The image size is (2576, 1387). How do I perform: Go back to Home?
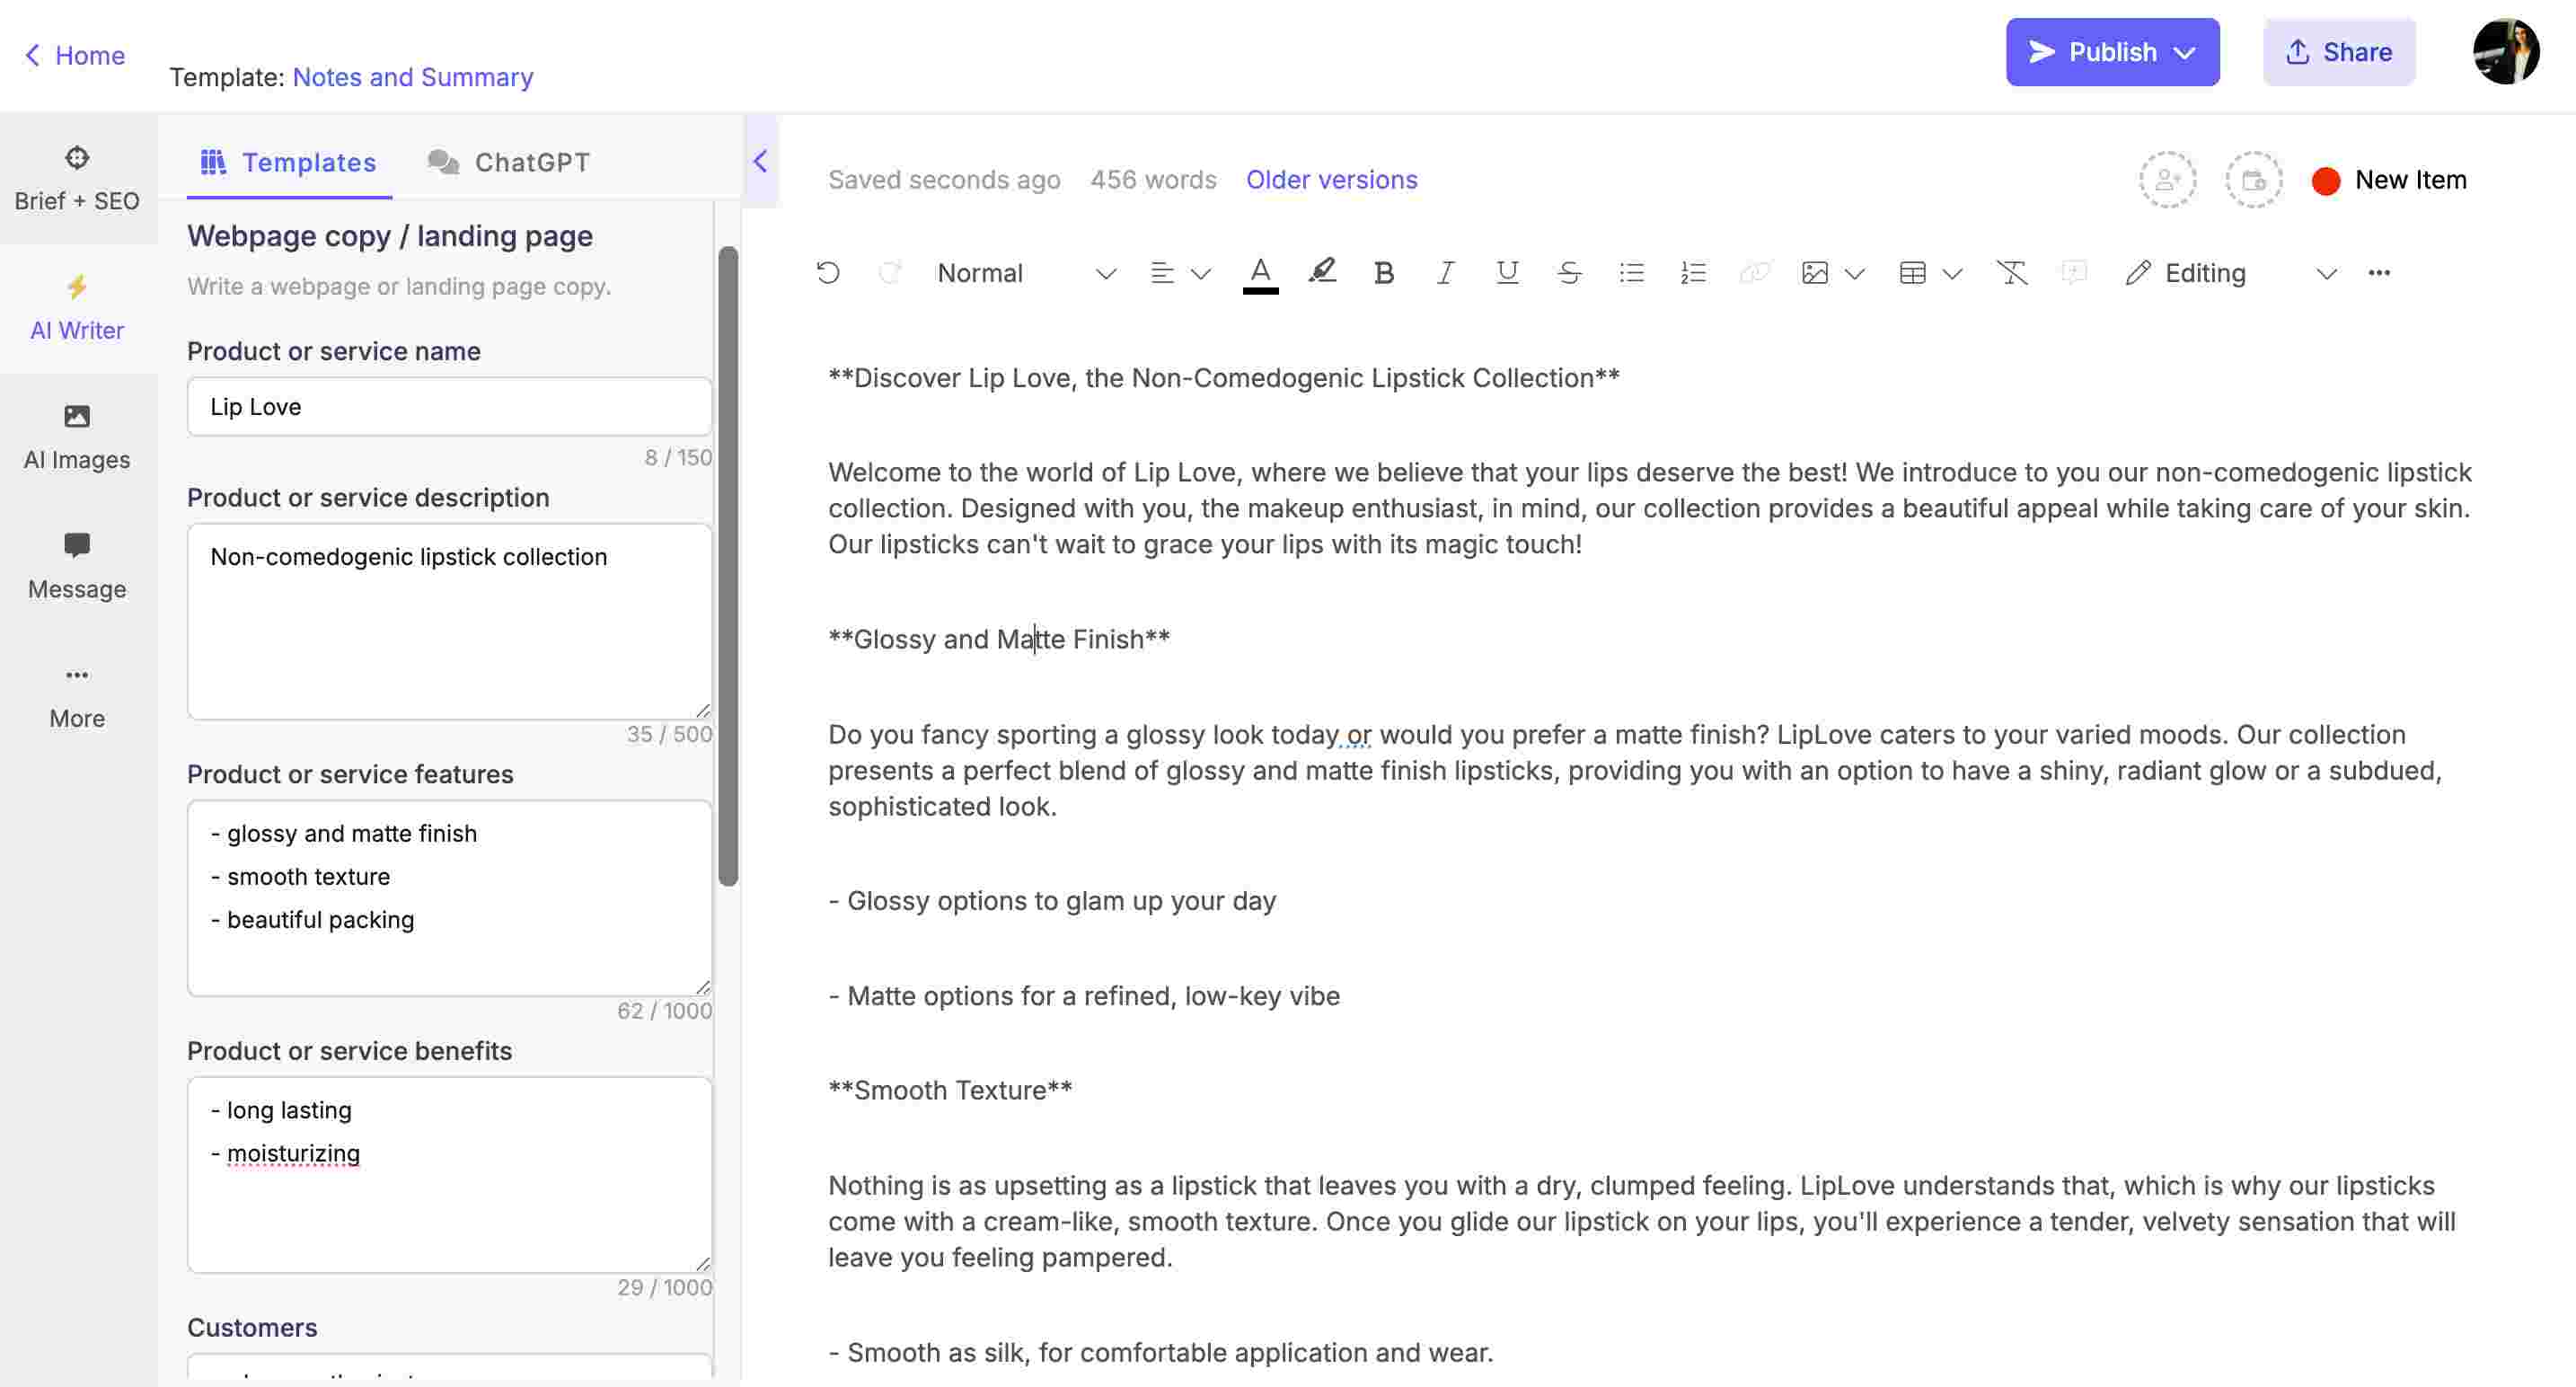click(75, 55)
